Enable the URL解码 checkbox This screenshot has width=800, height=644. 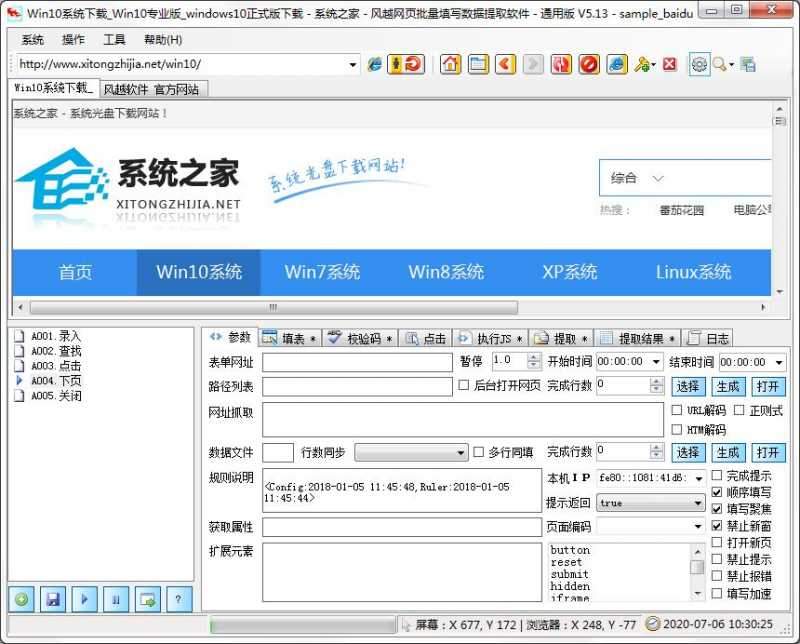pyautogui.click(x=677, y=410)
